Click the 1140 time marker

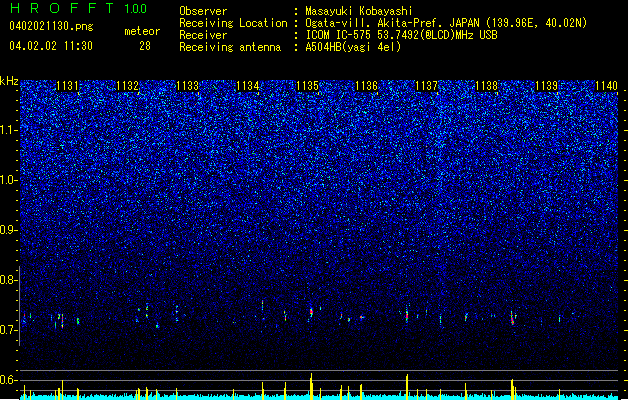pos(607,85)
